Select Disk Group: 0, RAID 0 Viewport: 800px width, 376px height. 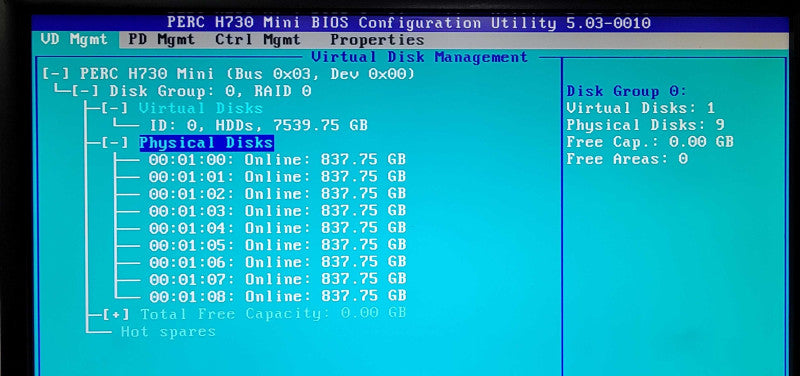click(210, 92)
